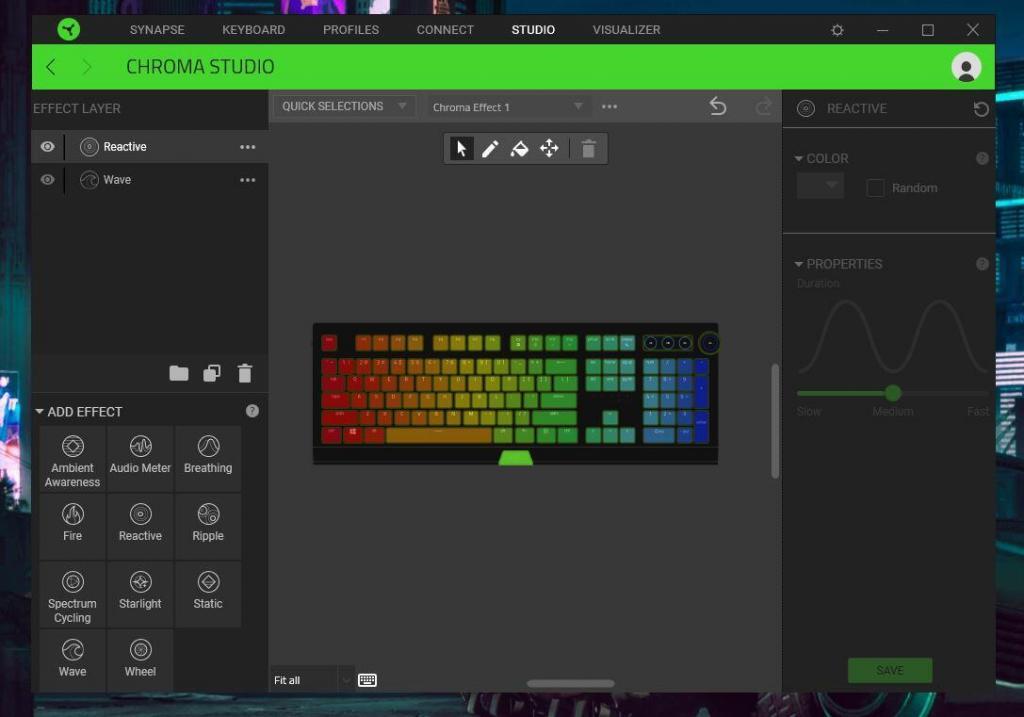Switch to the Visualizer tab
The image size is (1024, 717).
[x=626, y=30]
